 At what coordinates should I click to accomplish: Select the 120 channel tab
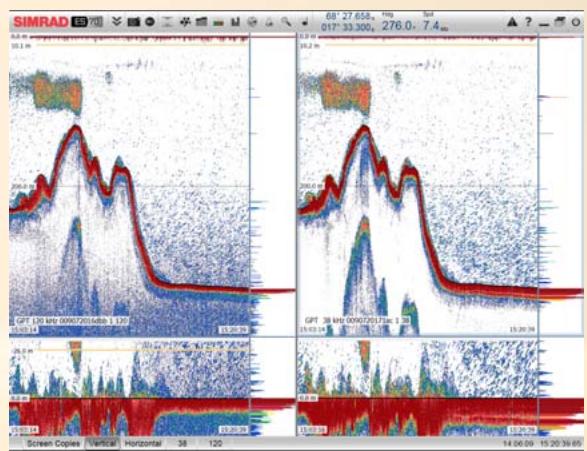click(215, 444)
